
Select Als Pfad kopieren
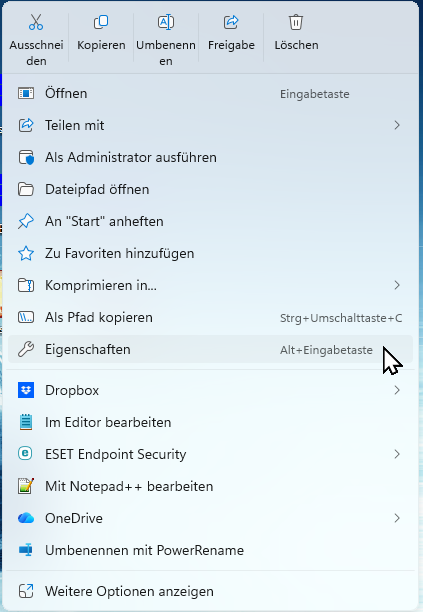210,317
